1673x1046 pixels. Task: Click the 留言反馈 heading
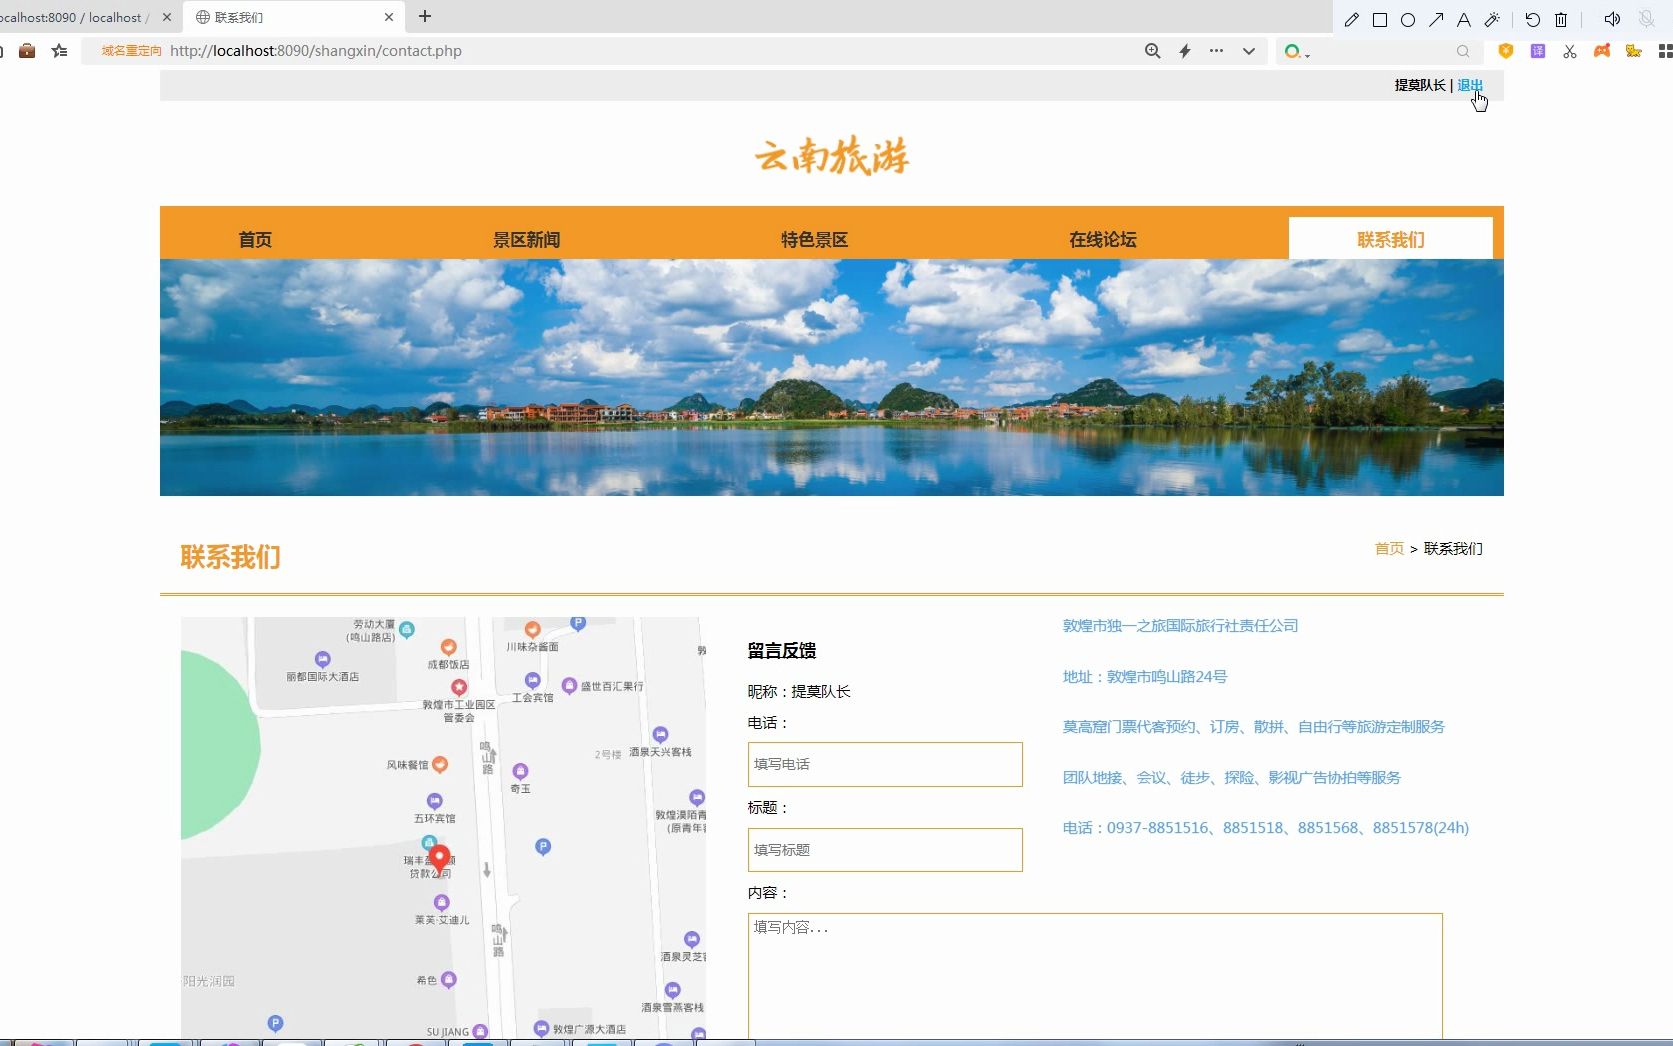(x=782, y=651)
